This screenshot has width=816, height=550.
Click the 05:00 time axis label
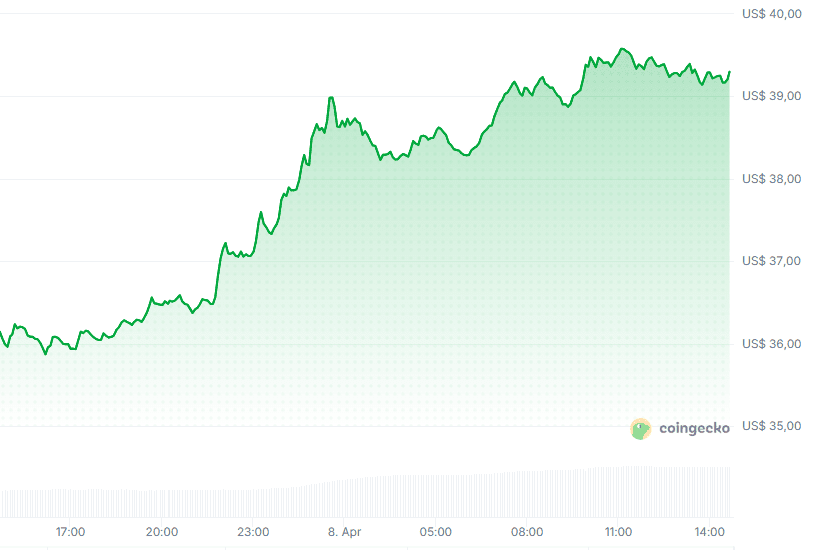click(x=436, y=532)
